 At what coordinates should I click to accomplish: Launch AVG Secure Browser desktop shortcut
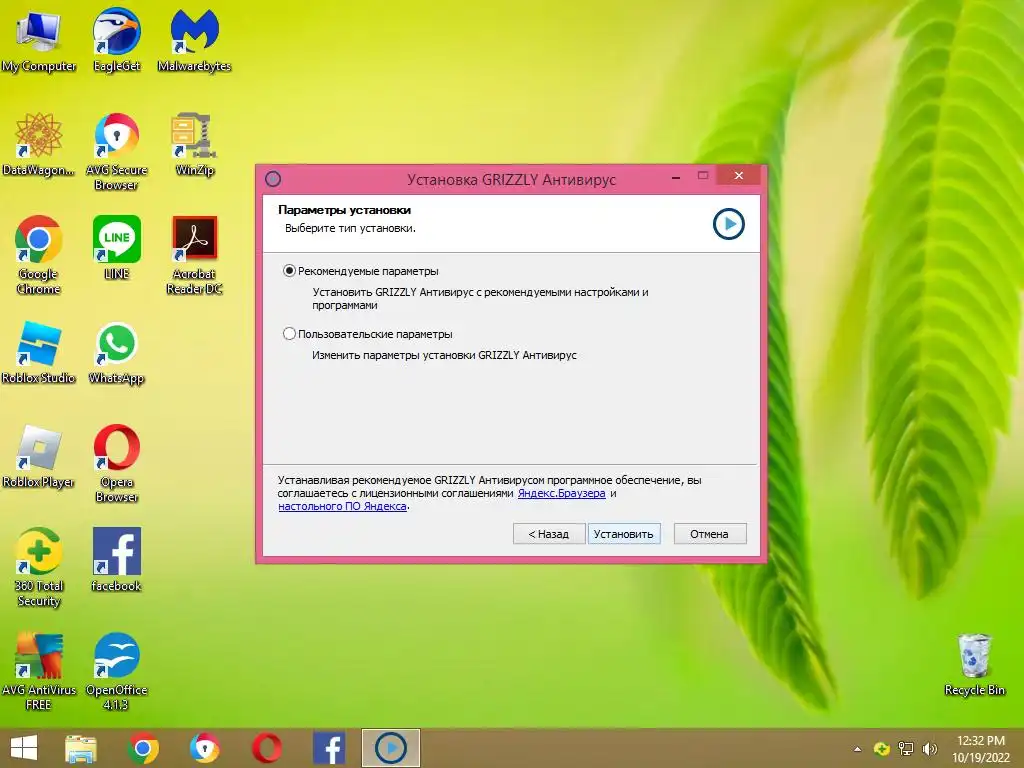[117, 152]
